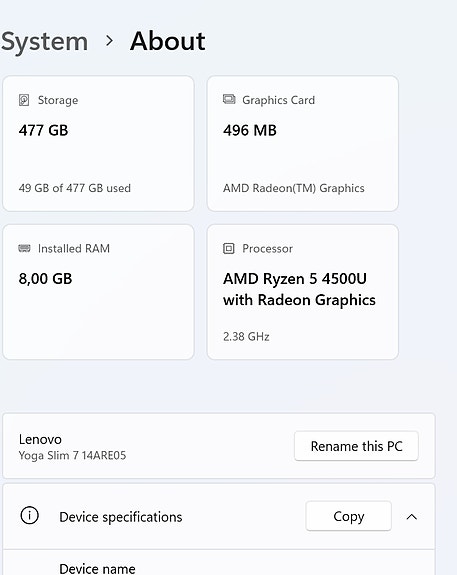Collapse the Device specifications section chevron
This screenshot has height=575, width=457.
(412, 517)
